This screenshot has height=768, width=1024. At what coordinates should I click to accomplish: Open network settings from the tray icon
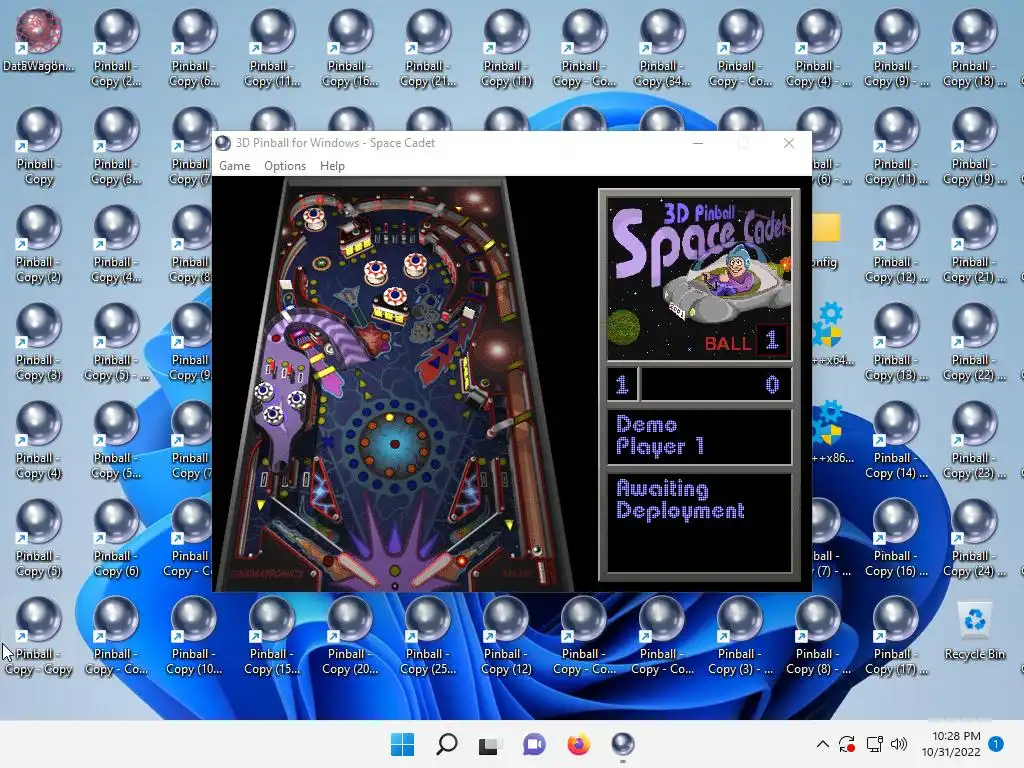pos(874,744)
